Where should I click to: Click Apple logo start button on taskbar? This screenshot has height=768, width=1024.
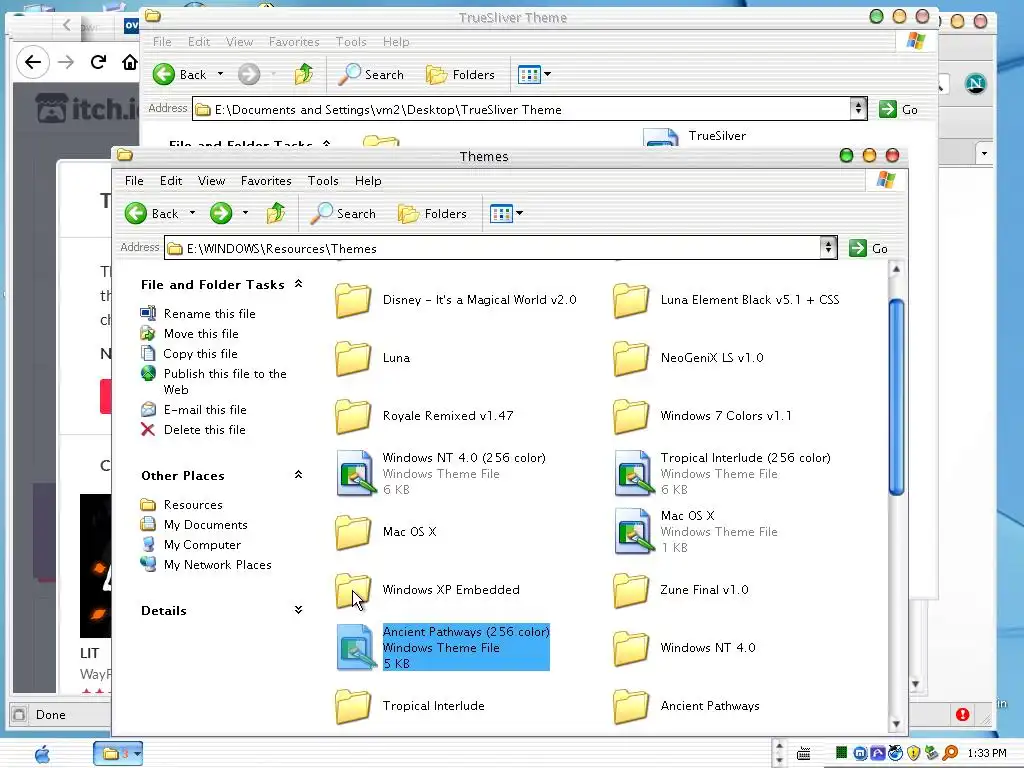[42, 754]
